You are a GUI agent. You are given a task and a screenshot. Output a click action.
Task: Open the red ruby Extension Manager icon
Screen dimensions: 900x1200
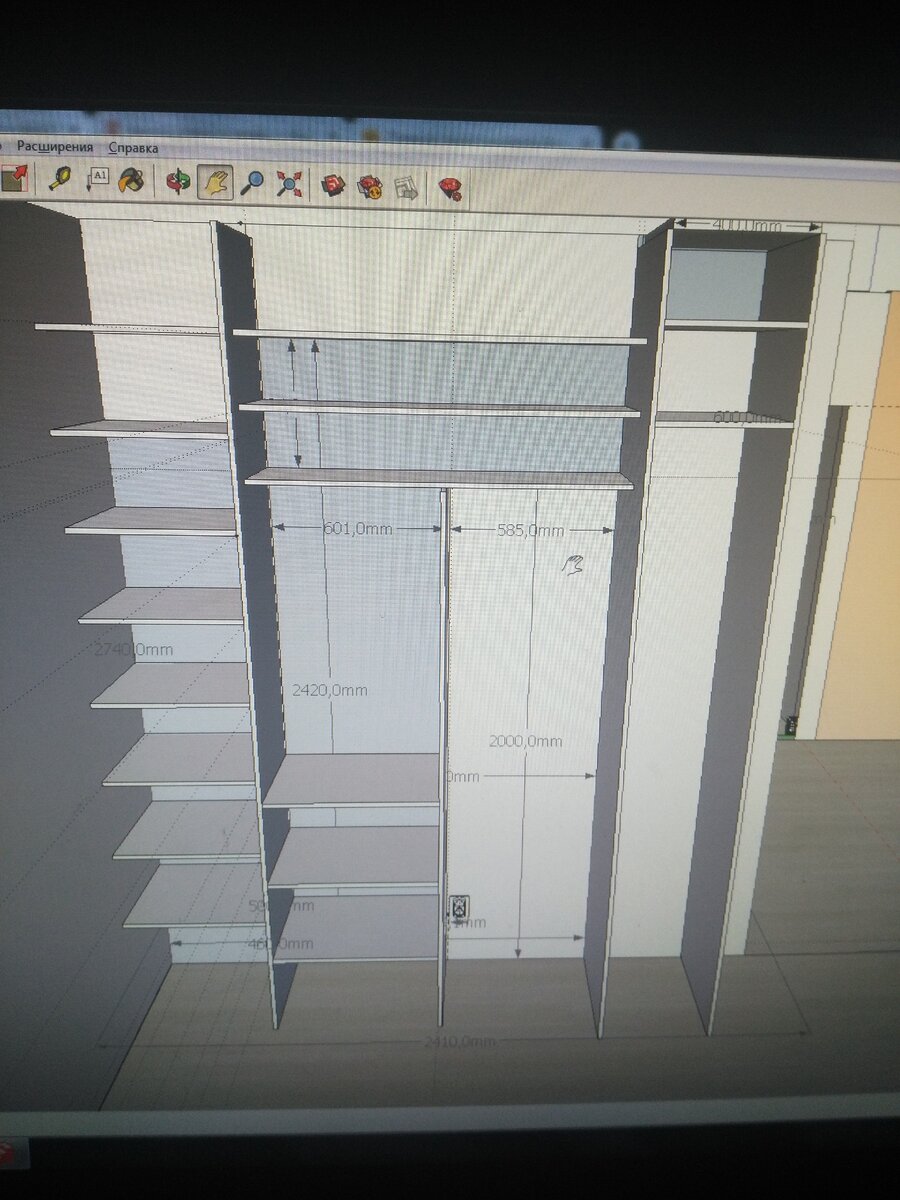(450, 188)
